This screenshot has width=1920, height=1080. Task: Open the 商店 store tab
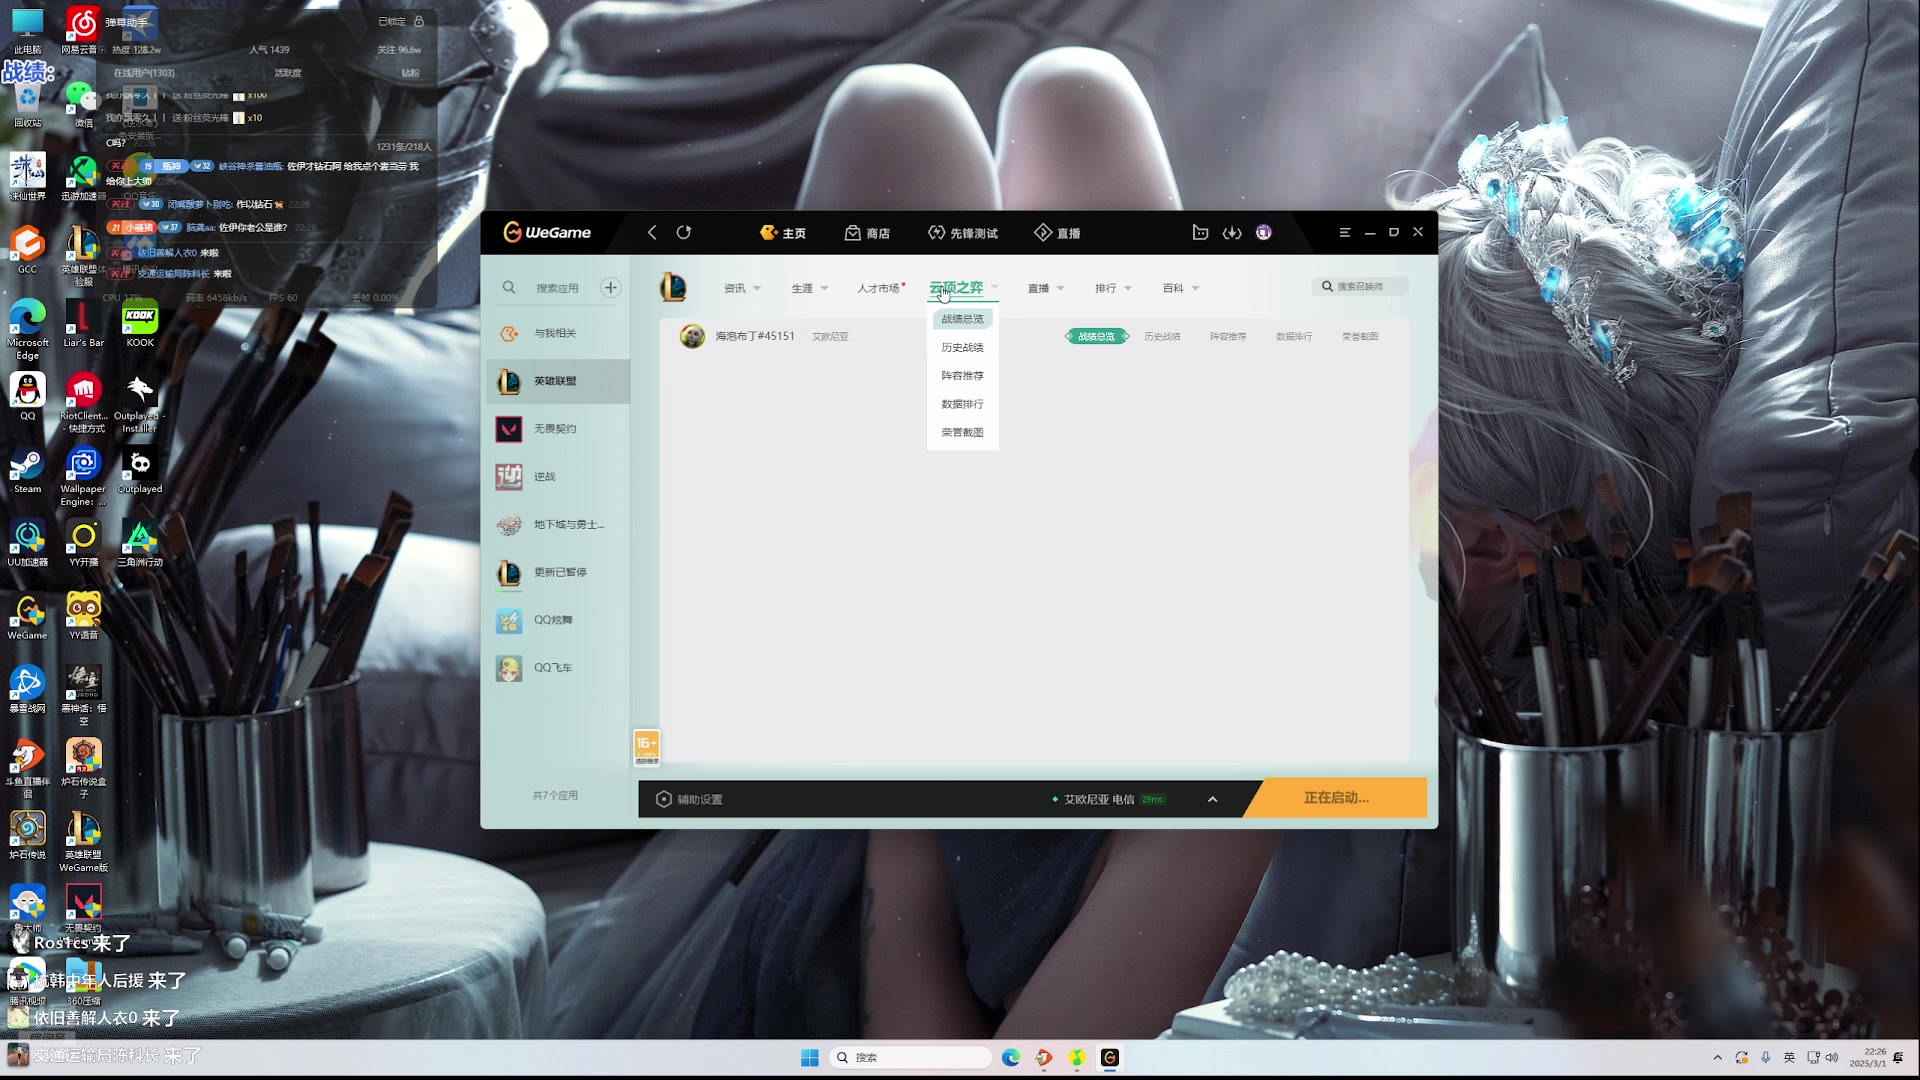[x=867, y=233]
